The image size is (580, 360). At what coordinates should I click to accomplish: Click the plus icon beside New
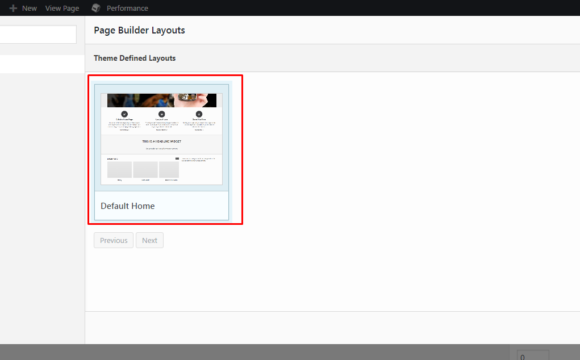13,8
